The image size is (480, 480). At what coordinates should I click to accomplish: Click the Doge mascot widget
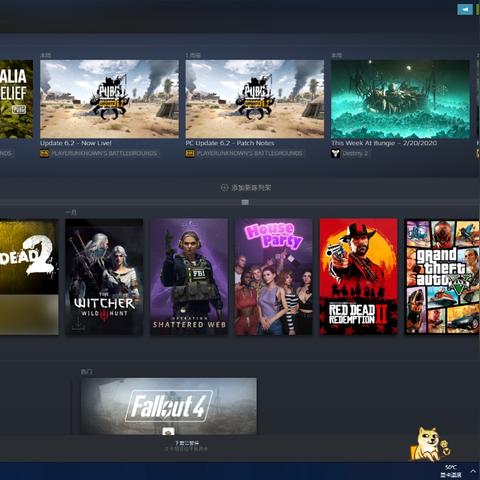coord(430,444)
